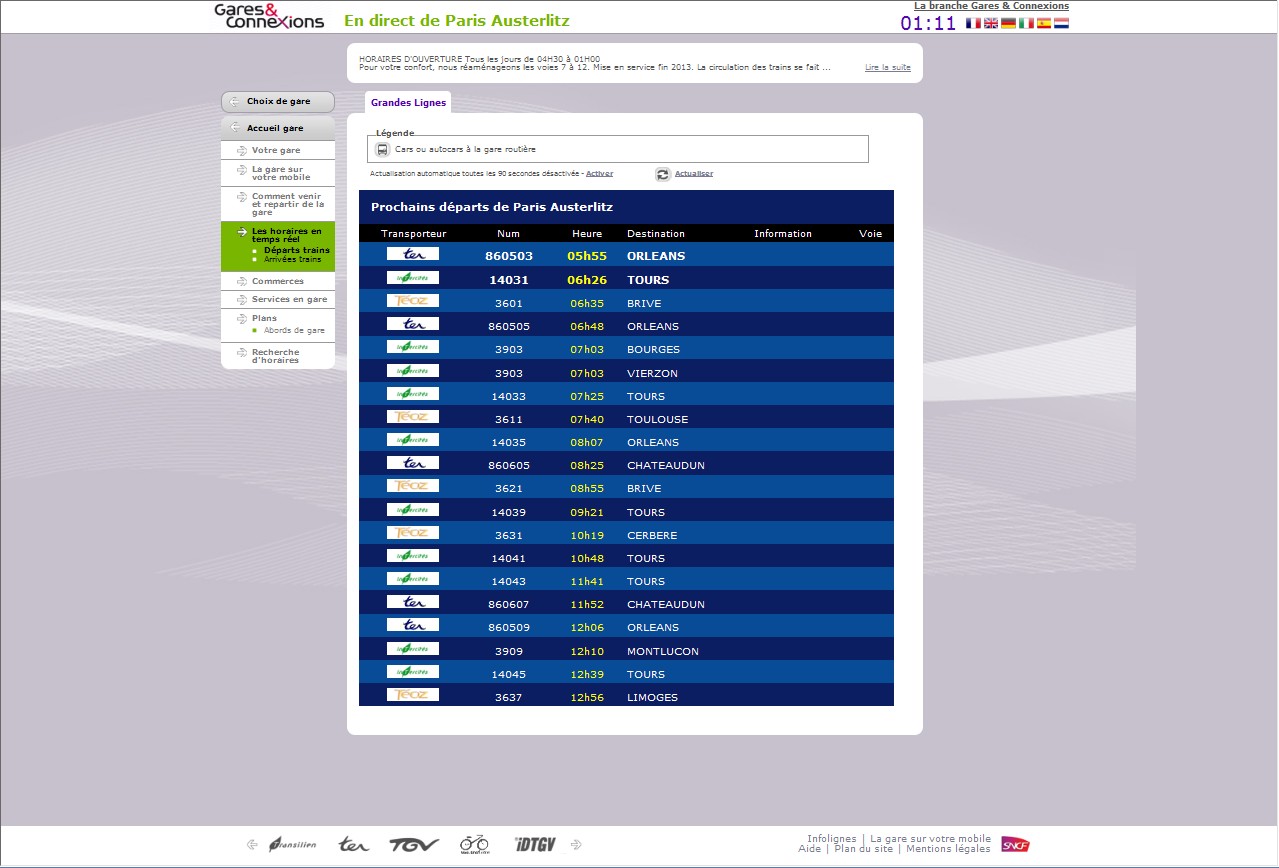The image size is (1279, 868).
Task: Click Intercités logo for Montlucon train
Action: (413, 648)
